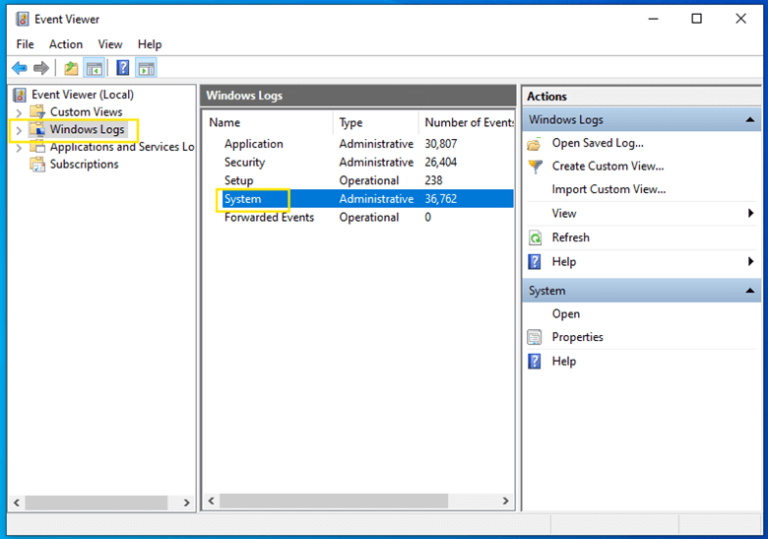Image resolution: width=768 pixels, height=539 pixels.
Task: Open the File menu
Action: 25,45
